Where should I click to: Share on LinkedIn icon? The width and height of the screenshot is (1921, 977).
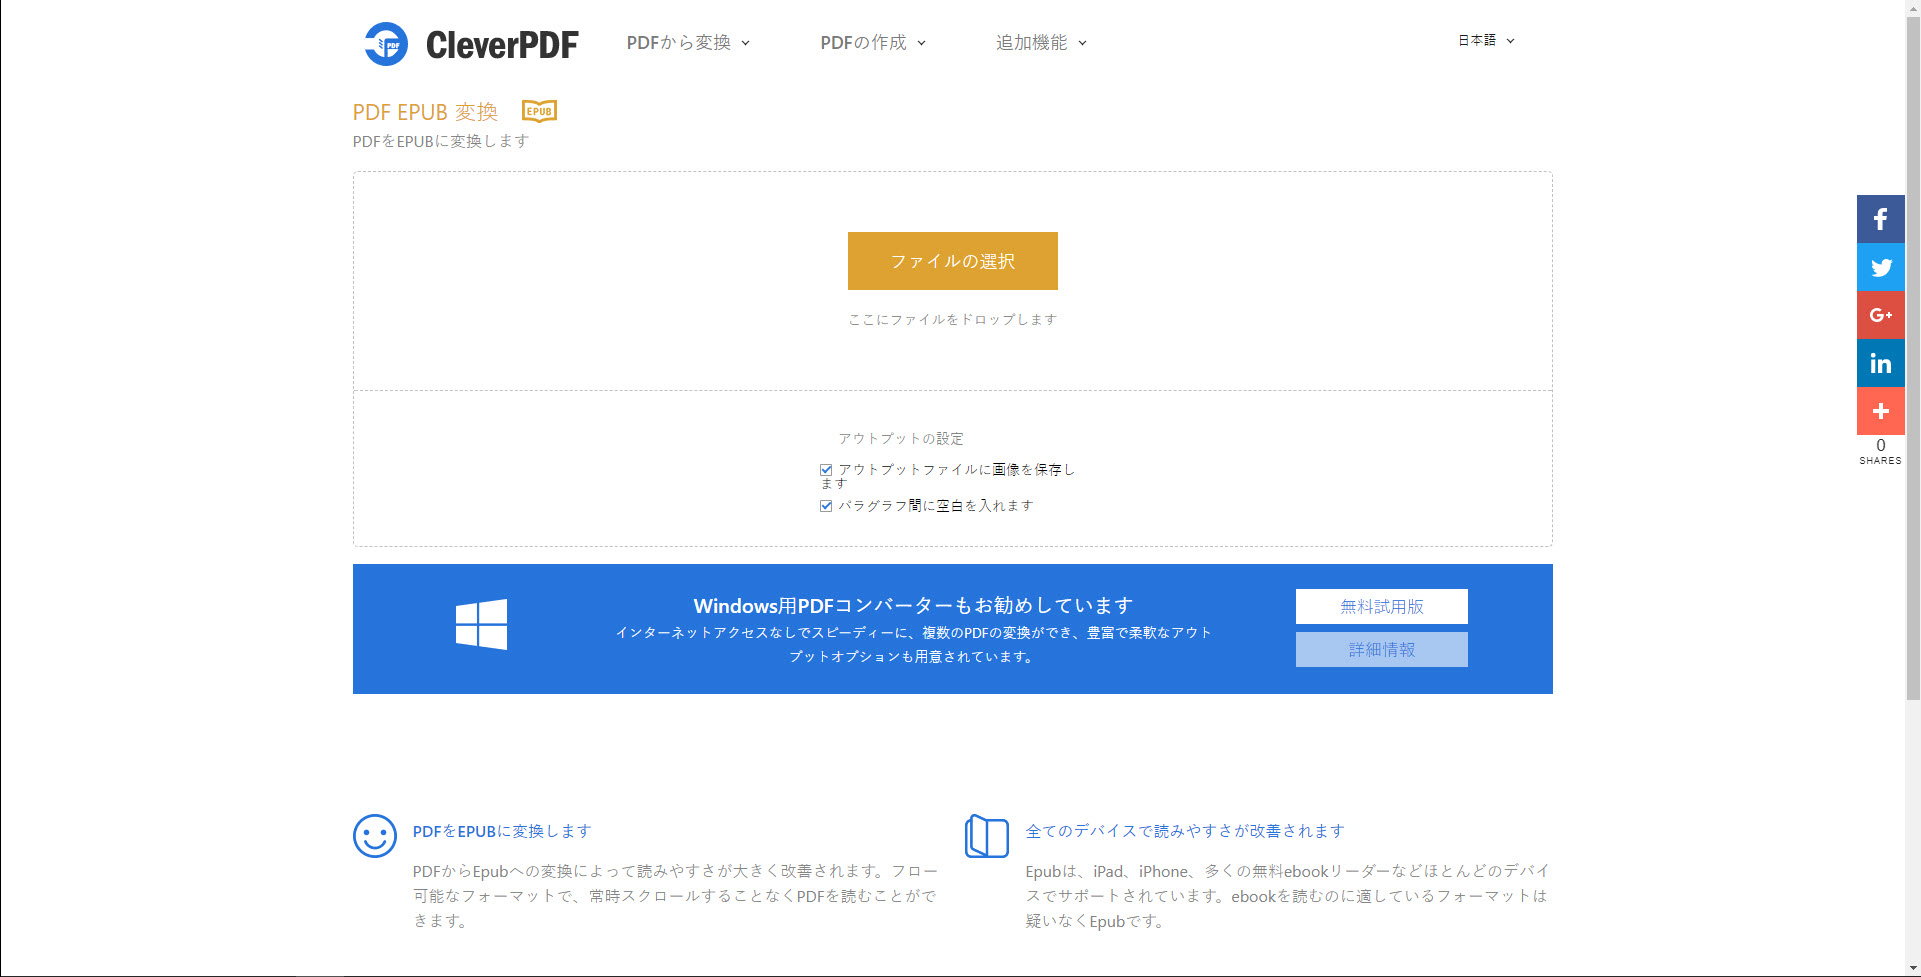[x=1880, y=363]
